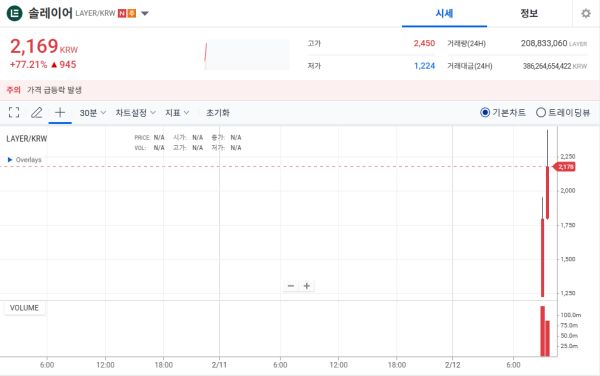The width and height of the screenshot is (600, 376).
Task: Open the 지표 indicators dropdown
Action: tap(177, 113)
